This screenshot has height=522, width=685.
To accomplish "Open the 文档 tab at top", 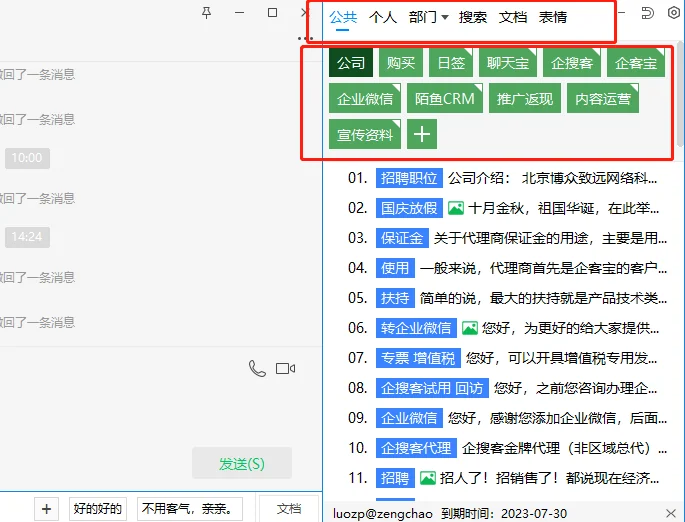I will point(513,17).
